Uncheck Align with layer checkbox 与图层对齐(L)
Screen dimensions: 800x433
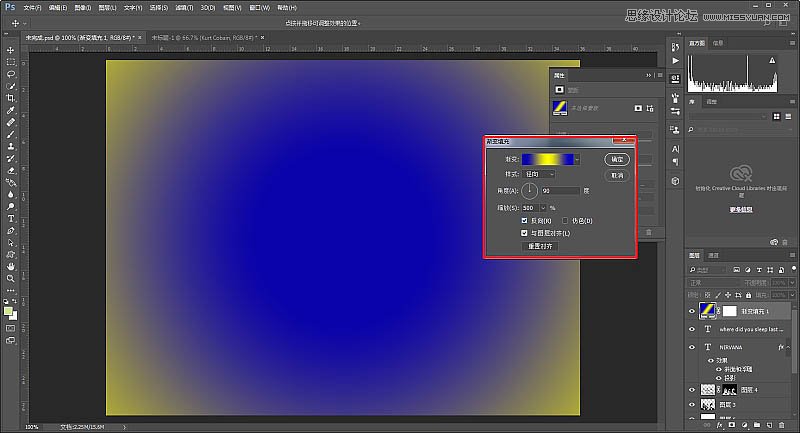(524, 233)
